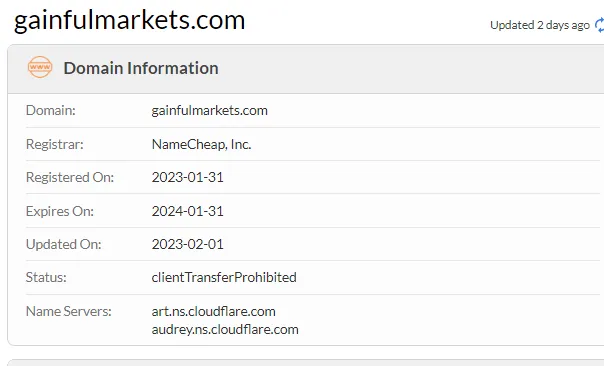The height and width of the screenshot is (366, 604).
Task: Click the expiry date 2024-01-31
Action: coord(188,211)
